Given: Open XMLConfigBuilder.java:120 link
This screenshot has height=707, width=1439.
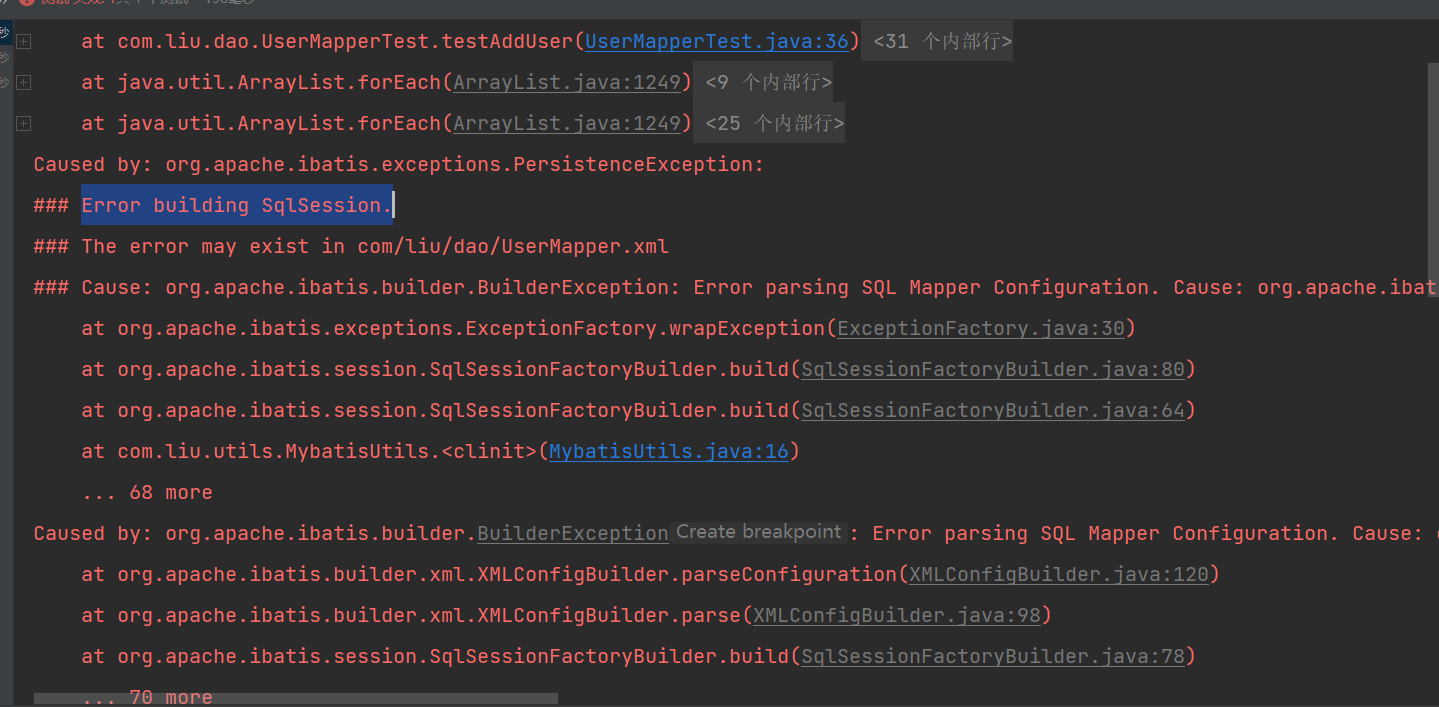Looking at the screenshot, I should tap(1059, 574).
